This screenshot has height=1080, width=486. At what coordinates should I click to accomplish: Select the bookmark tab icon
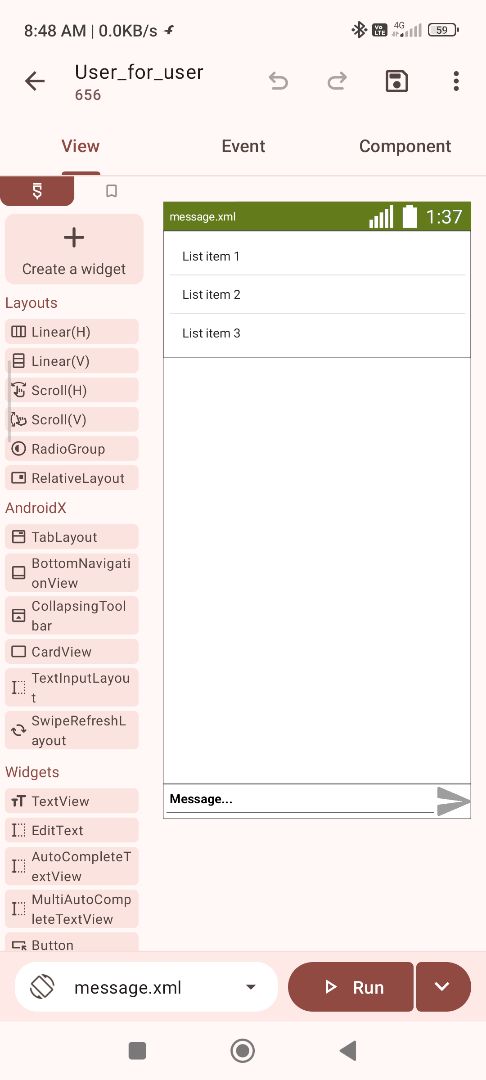(111, 191)
